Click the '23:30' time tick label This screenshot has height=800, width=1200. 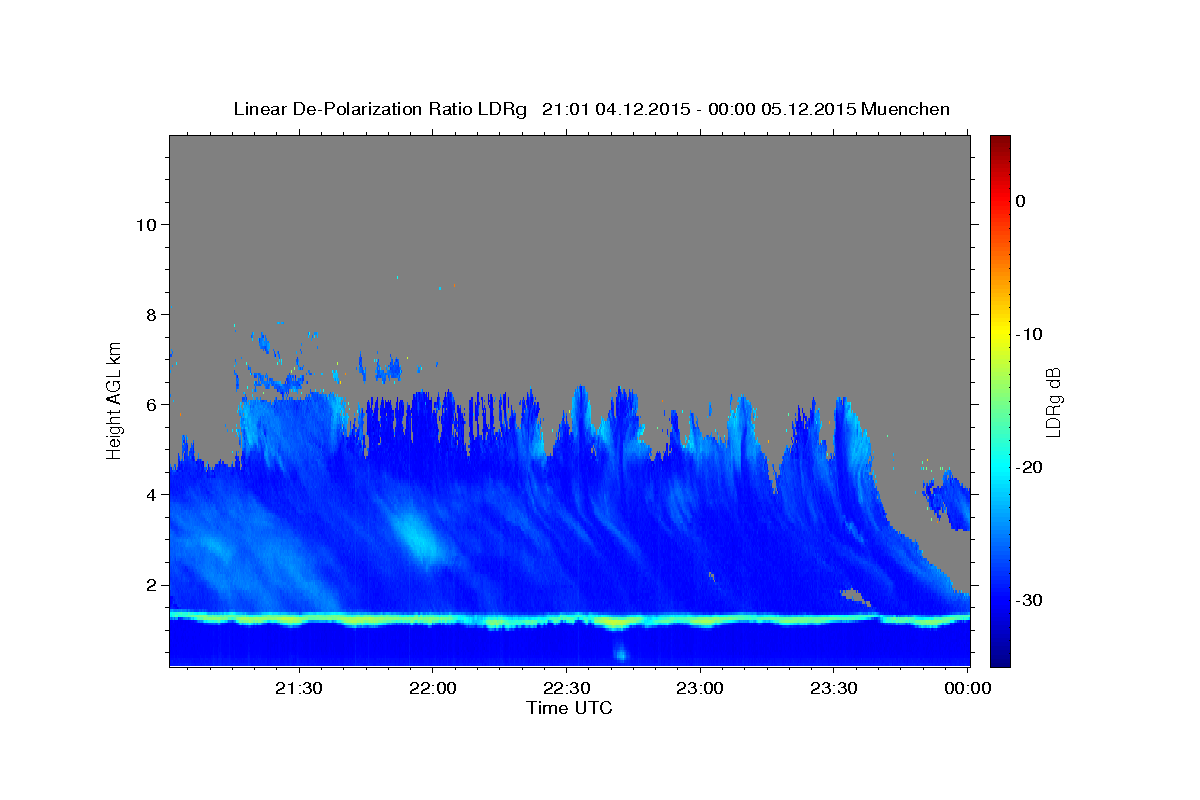tap(833, 689)
